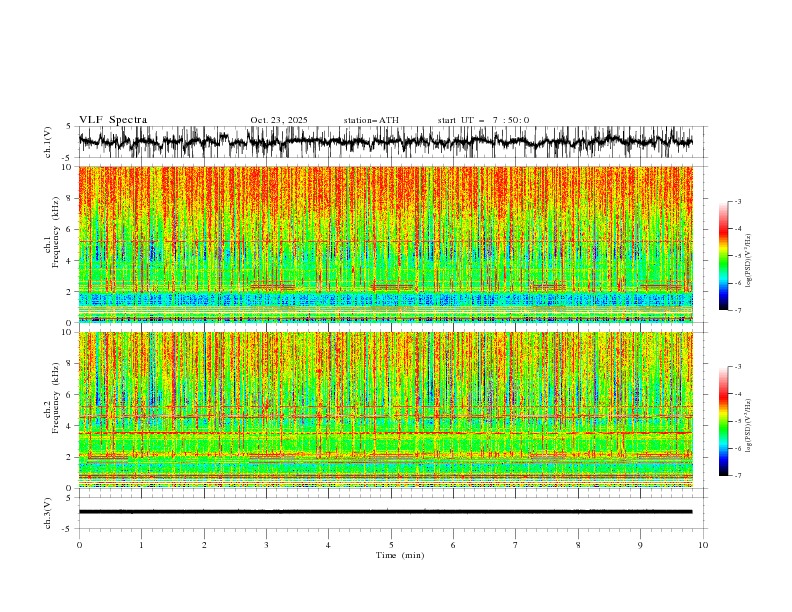Click the "Time (min)" axis label

point(400,555)
